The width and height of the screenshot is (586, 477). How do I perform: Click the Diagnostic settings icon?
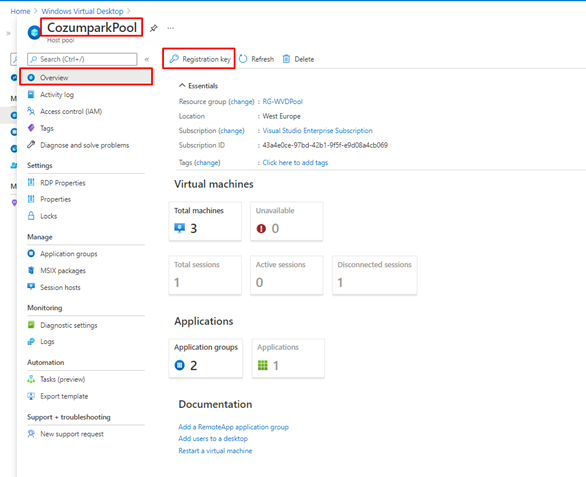[31, 325]
